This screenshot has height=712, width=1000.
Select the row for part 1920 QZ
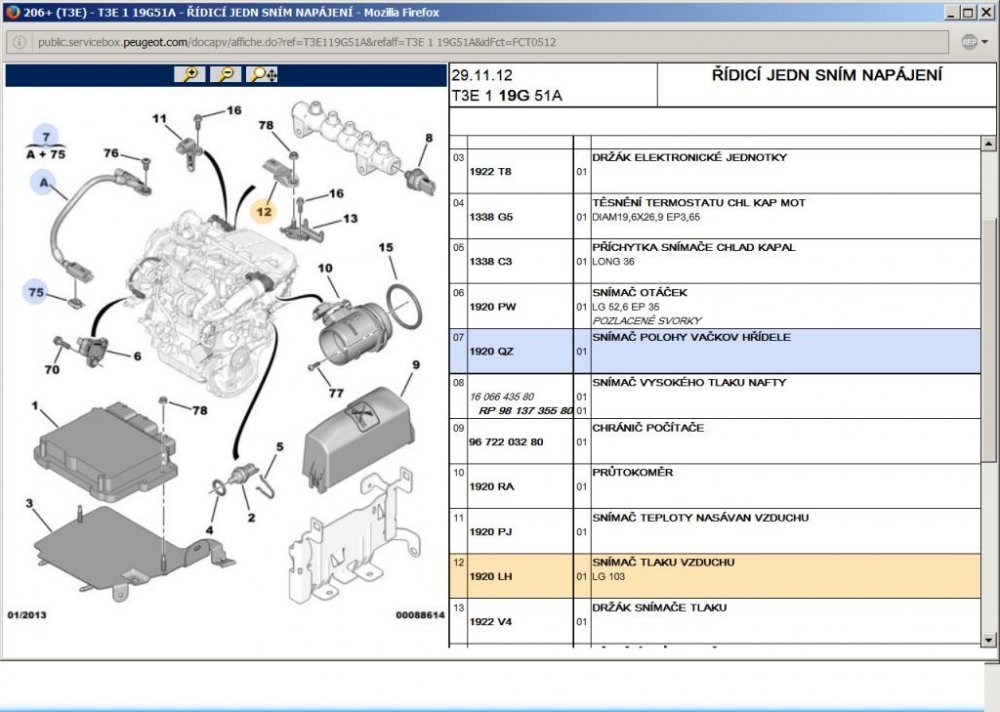(715, 351)
